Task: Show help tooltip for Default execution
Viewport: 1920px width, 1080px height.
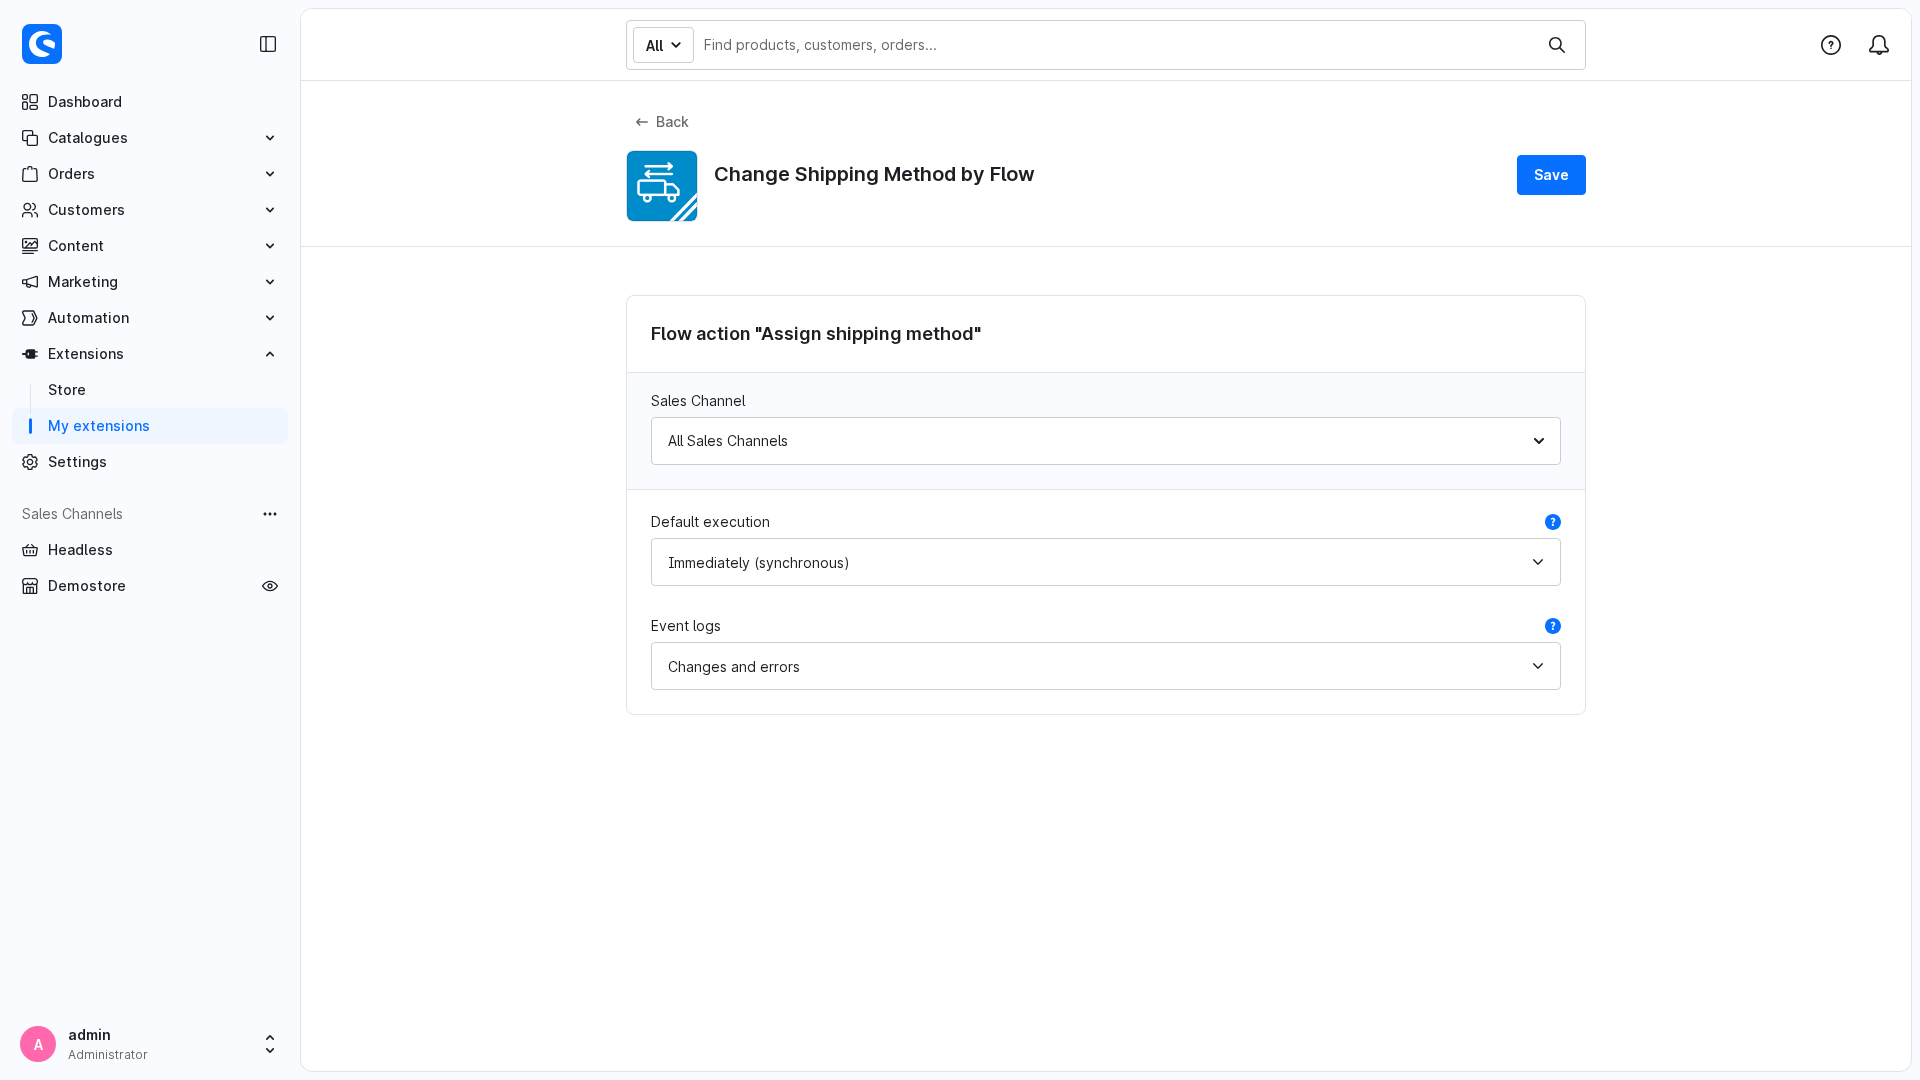Action: coord(1553,522)
